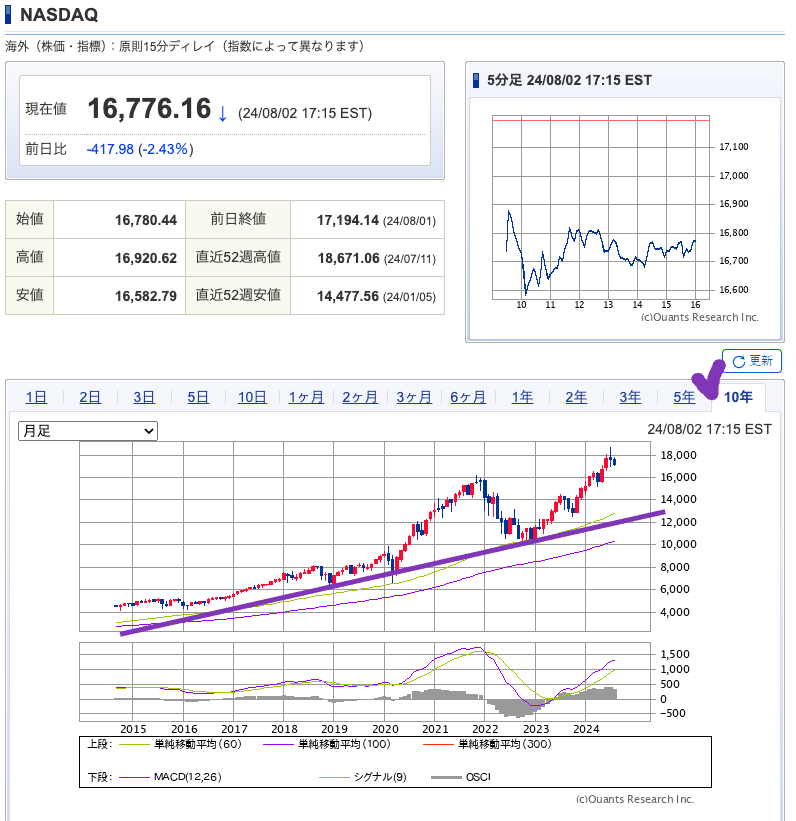Click the 単純移動平均(300) legend entry
The height and width of the screenshot is (821, 796).
coord(487,744)
